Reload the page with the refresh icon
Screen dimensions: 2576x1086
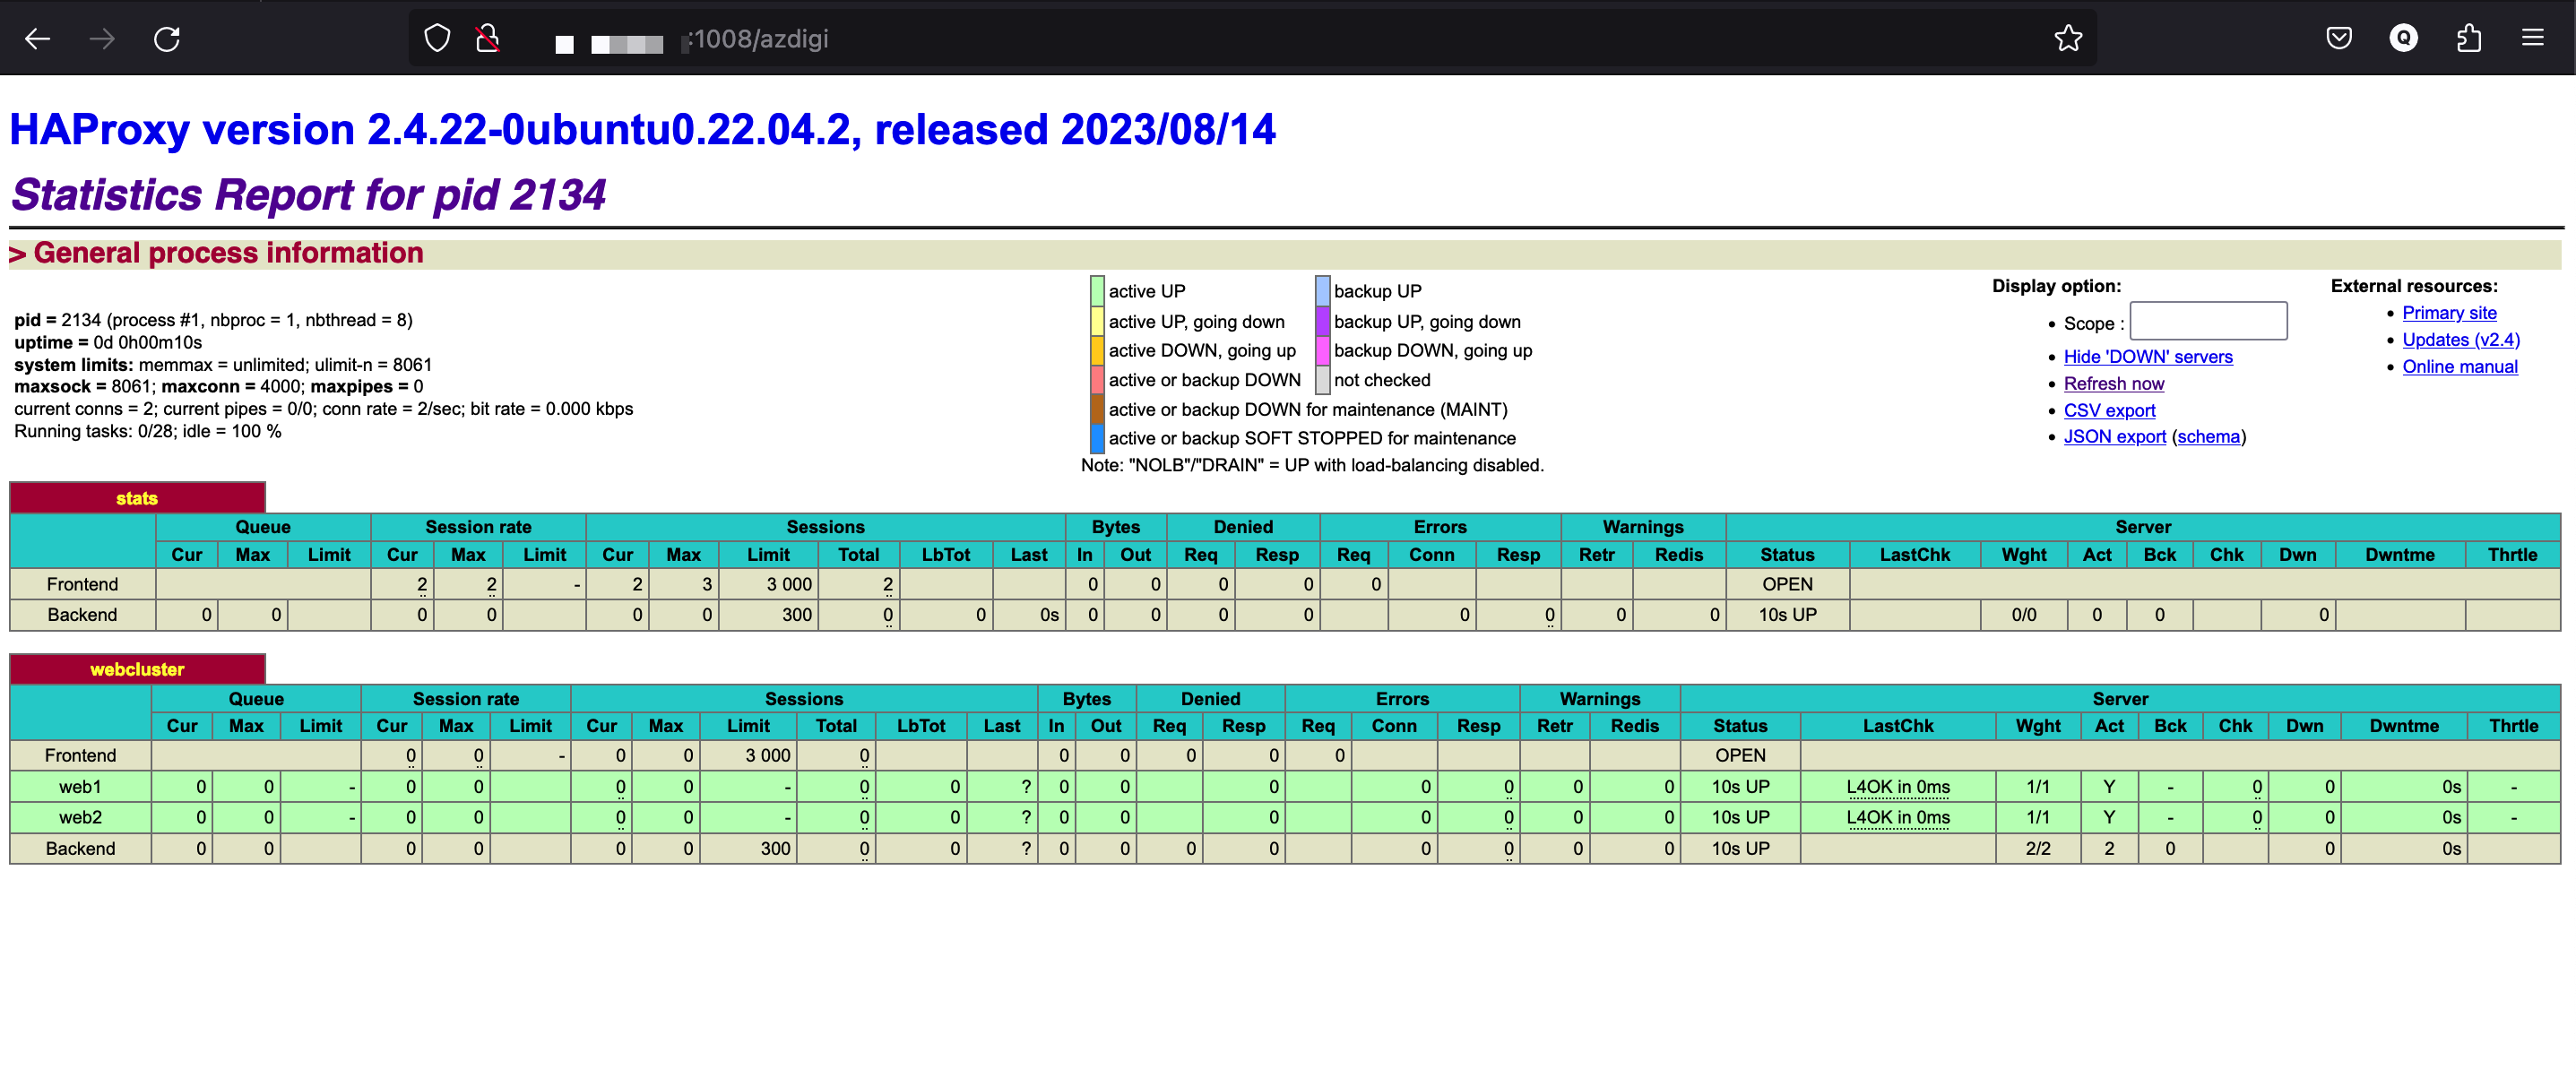[x=166, y=39]
